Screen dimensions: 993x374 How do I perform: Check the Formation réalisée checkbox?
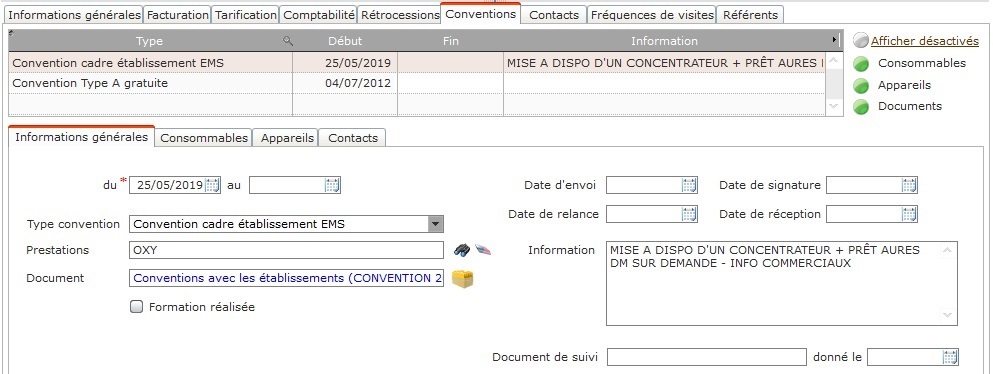tap(137, 307)
